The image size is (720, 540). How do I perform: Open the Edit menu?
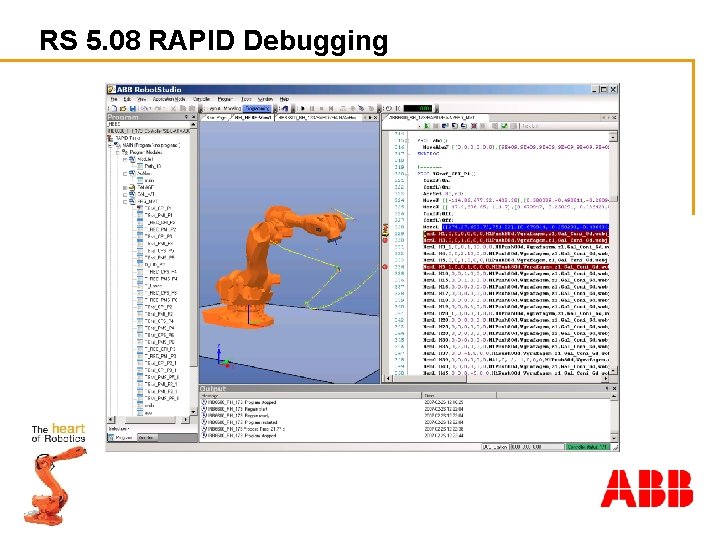coord(127,99)
